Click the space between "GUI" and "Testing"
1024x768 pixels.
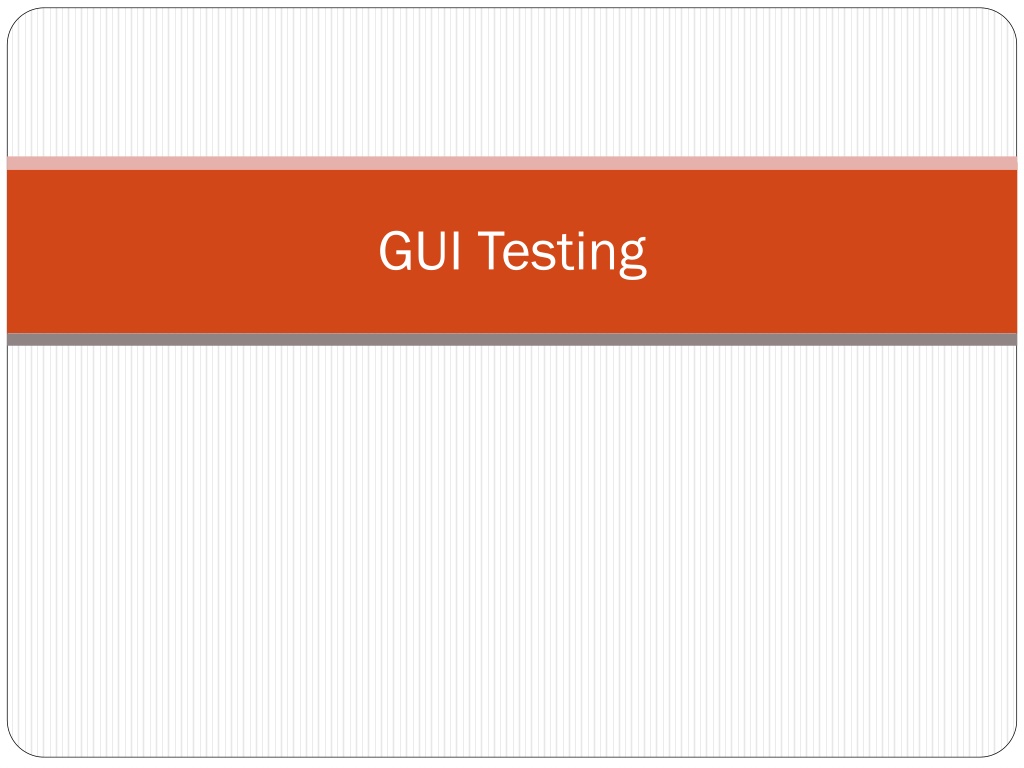pyautogui.click(x=470, y=251)
